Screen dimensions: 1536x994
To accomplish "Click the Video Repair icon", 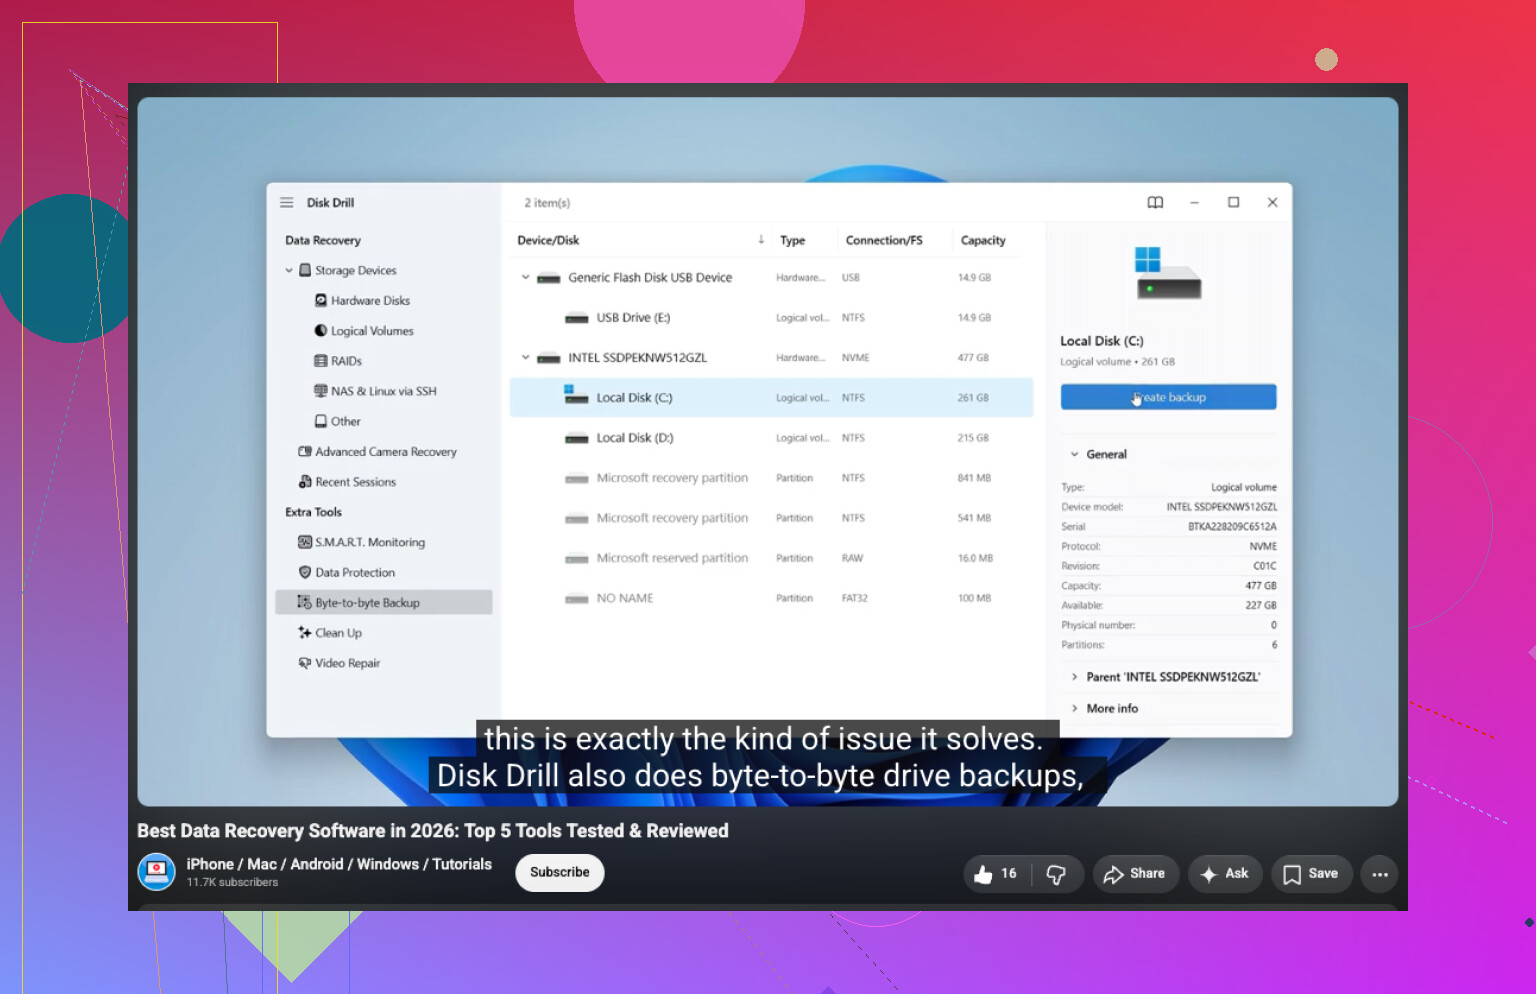I will (305, 662).
